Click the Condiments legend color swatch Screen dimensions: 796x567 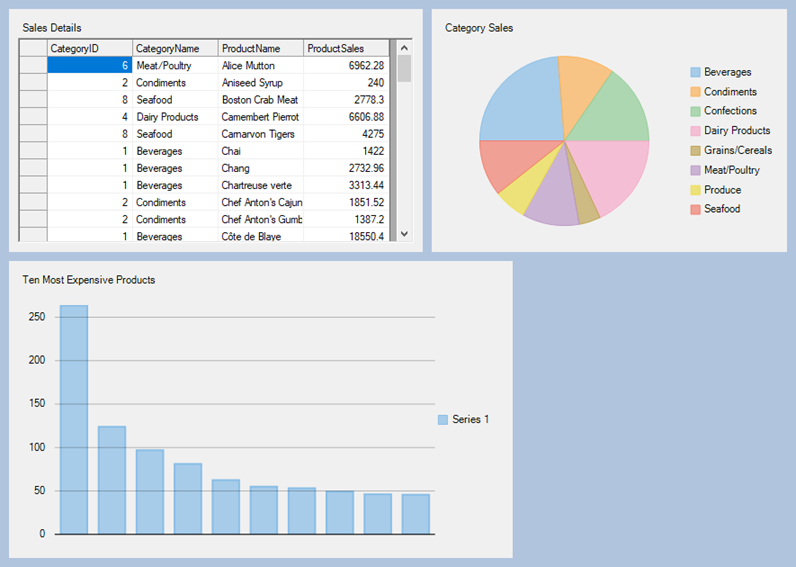(x=695, y=92)
